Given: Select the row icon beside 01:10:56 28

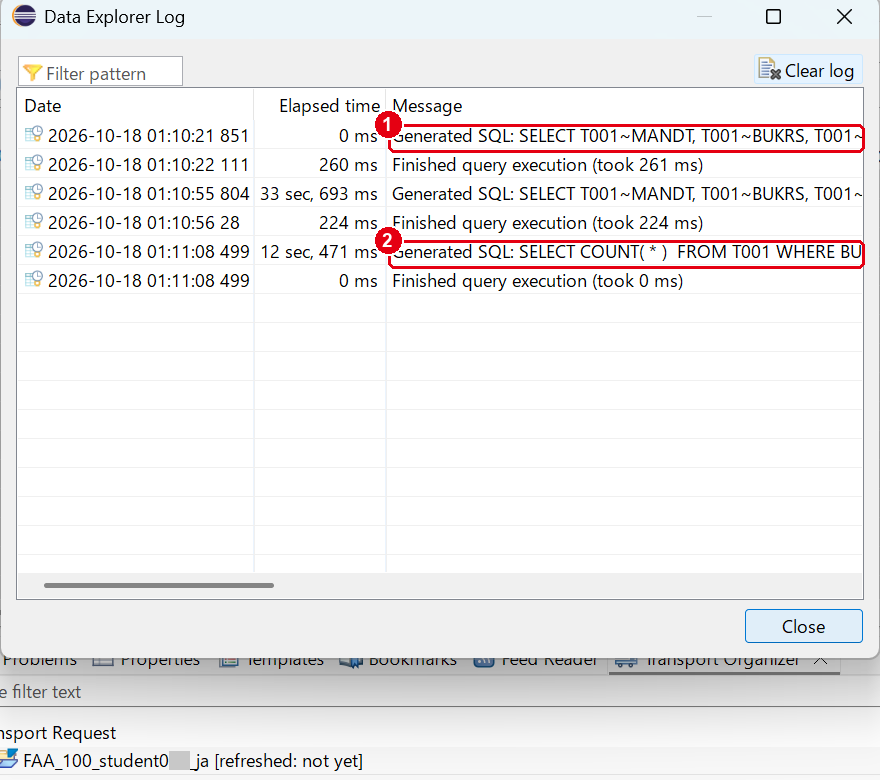Looking at the screenshot, I should pos(34,222).
